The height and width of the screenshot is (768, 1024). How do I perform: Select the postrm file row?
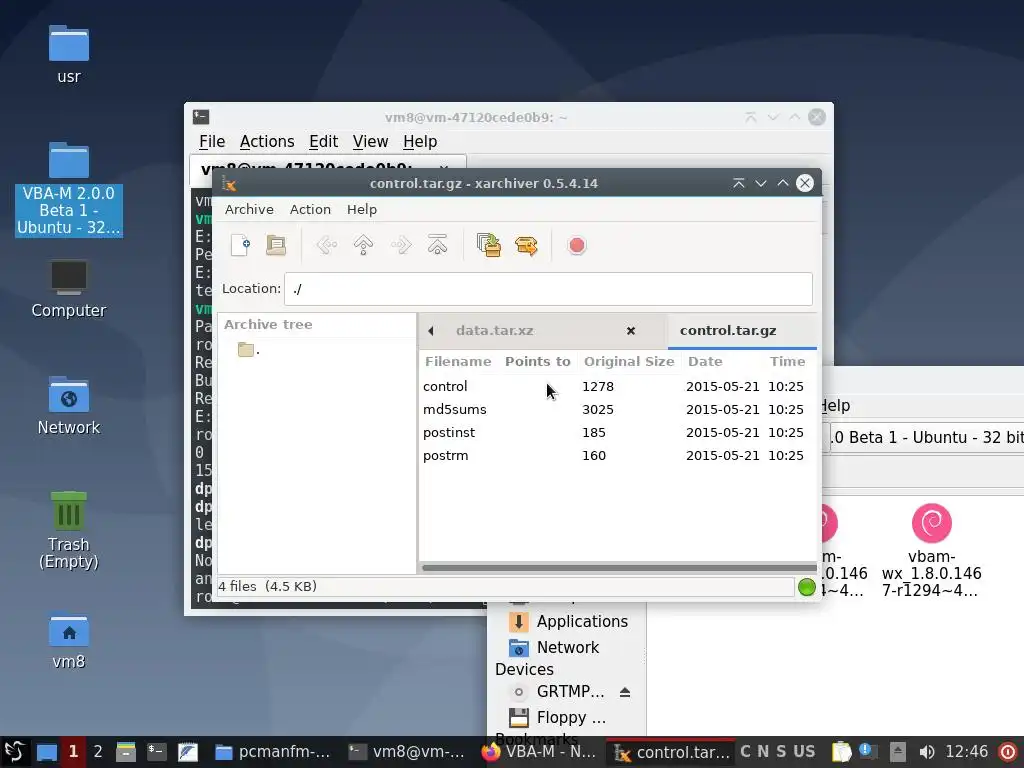click(x=617, y=455)
